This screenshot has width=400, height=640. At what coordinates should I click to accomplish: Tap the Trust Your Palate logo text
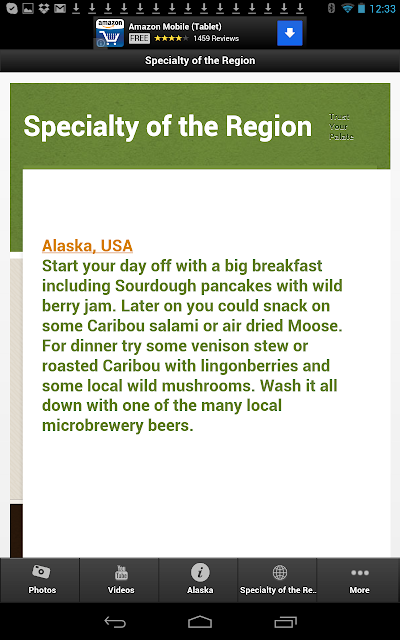click(x=341, y=127)
